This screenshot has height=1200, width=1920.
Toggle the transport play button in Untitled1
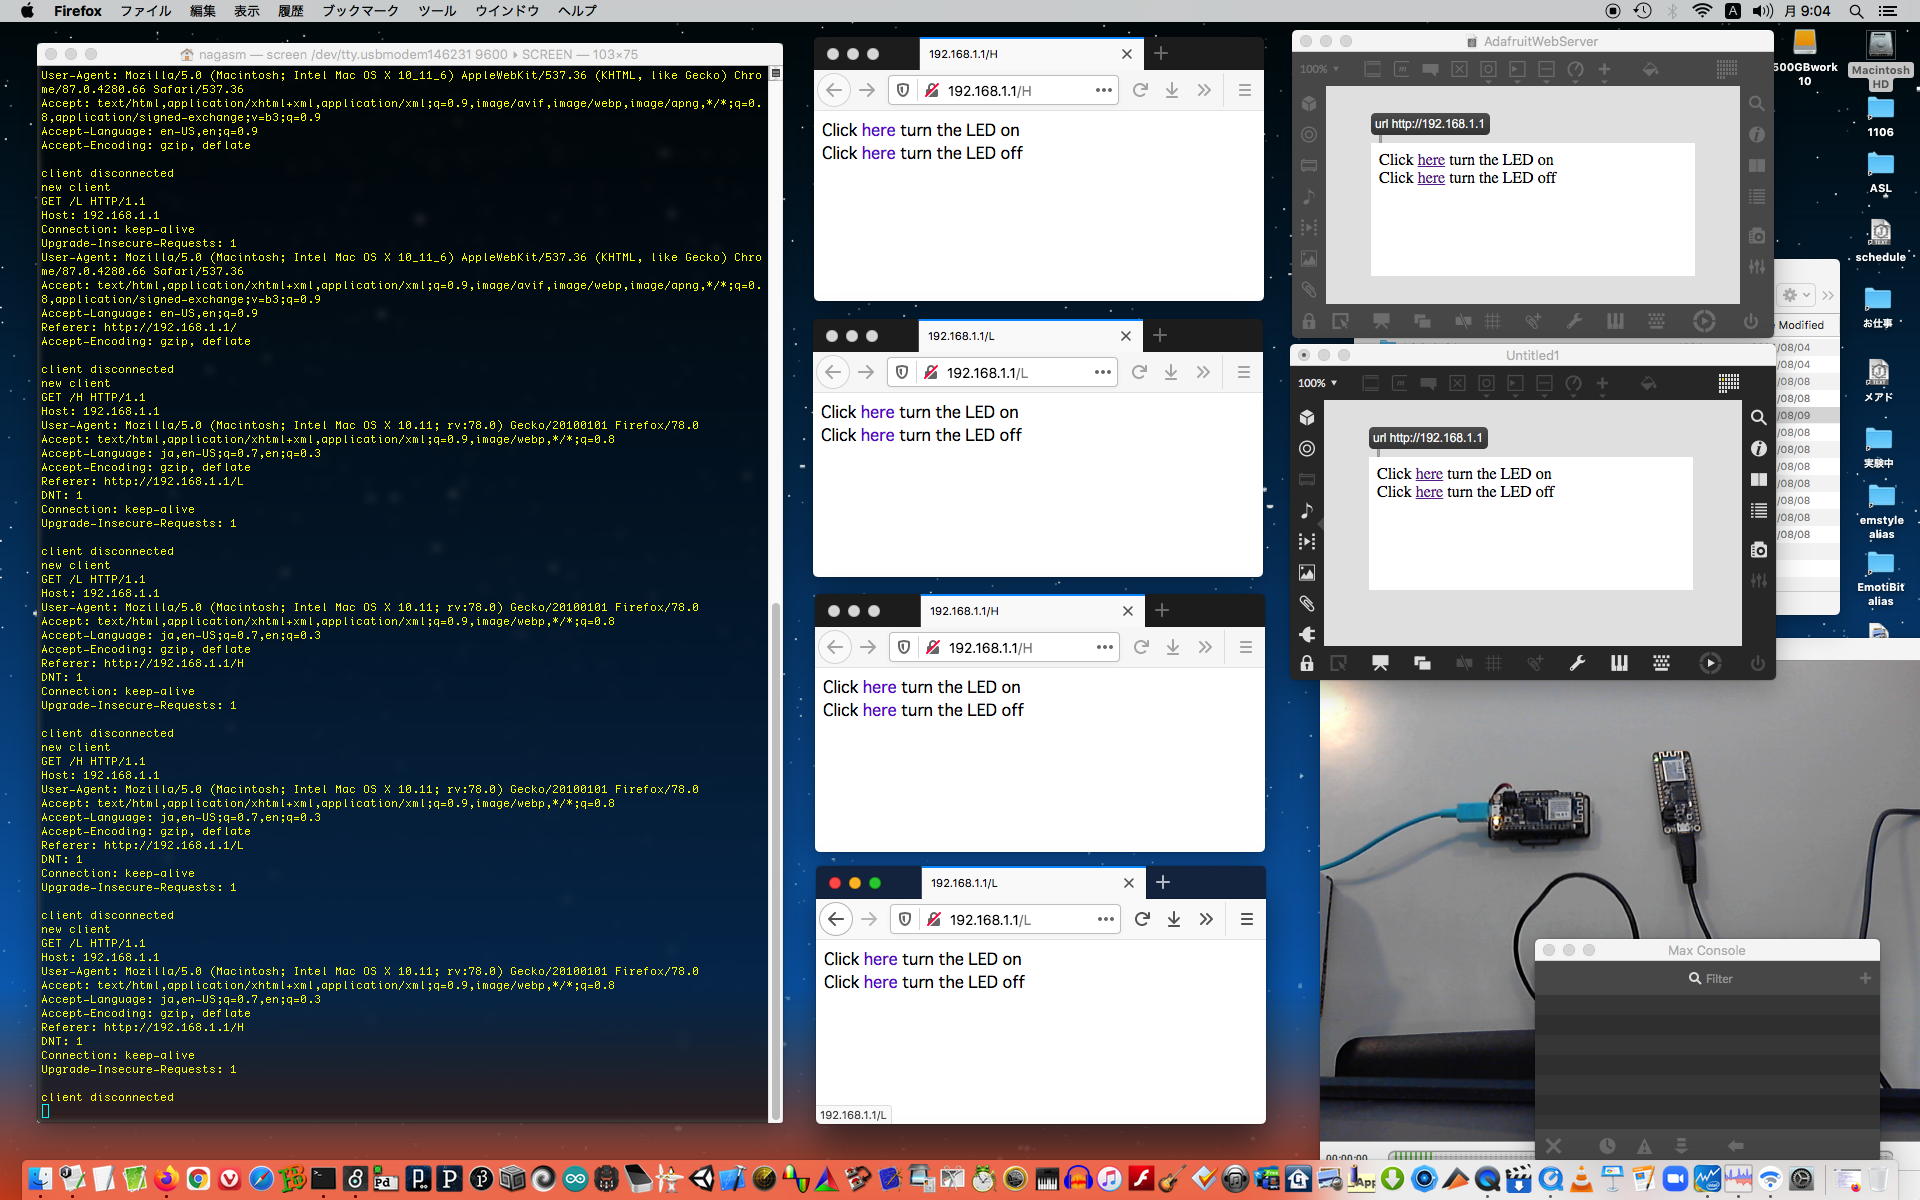pyautogui.click(x=1710, y=663)
